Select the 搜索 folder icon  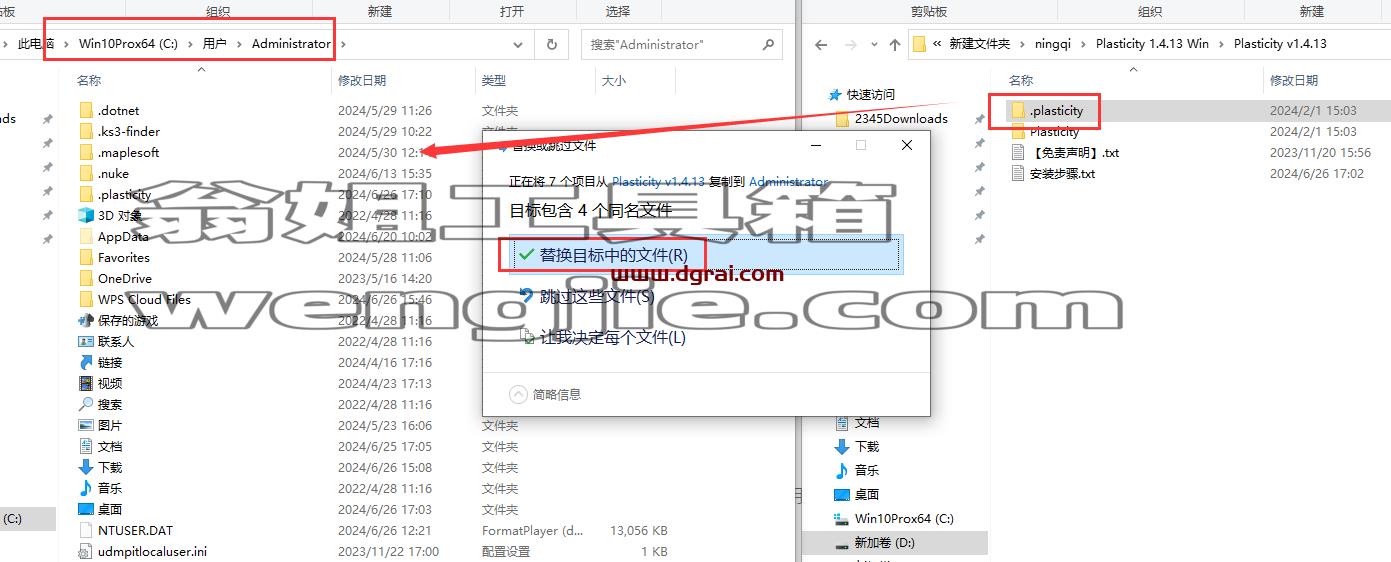click(86, 404)
